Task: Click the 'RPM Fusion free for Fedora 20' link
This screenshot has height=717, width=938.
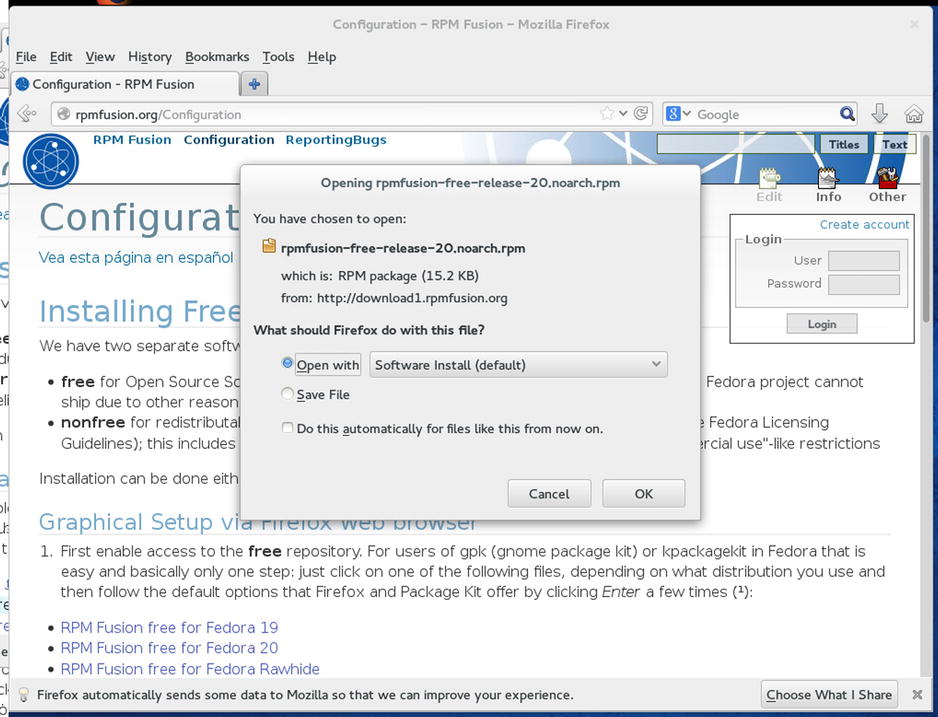Action: pos(169,648)
